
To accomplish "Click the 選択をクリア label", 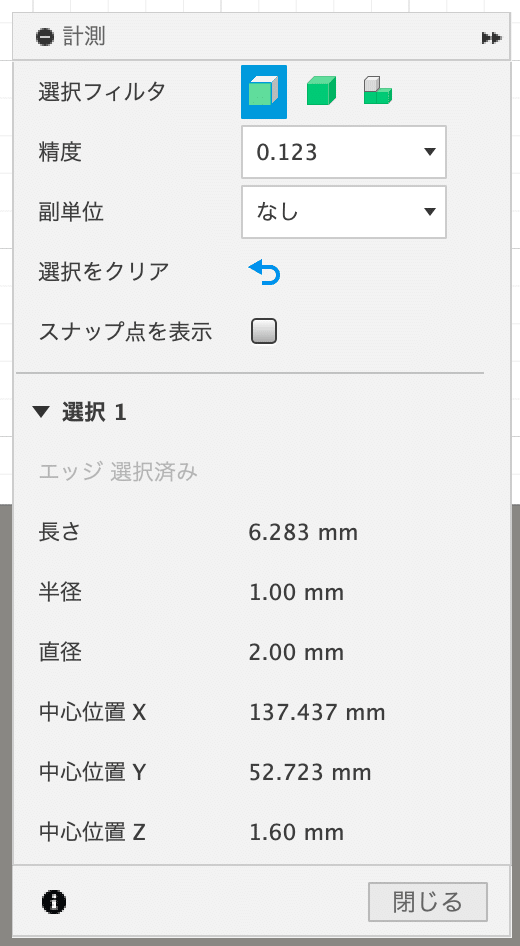I will pos(103,272).
